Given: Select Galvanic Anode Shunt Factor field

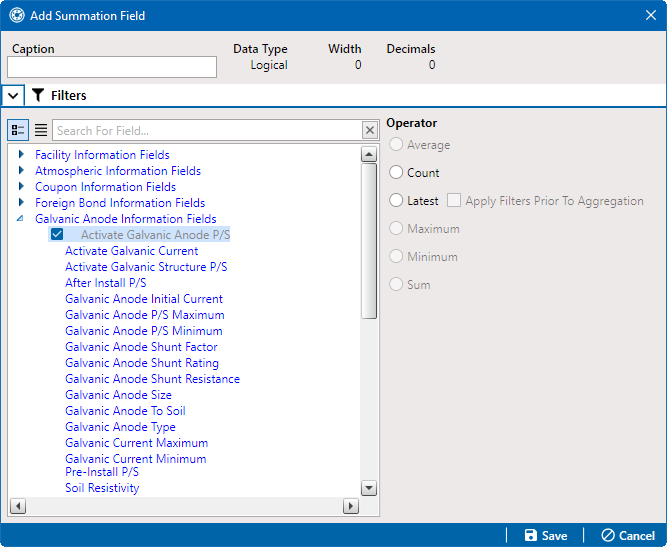Looking at the screenshot, I should point(141,347).
